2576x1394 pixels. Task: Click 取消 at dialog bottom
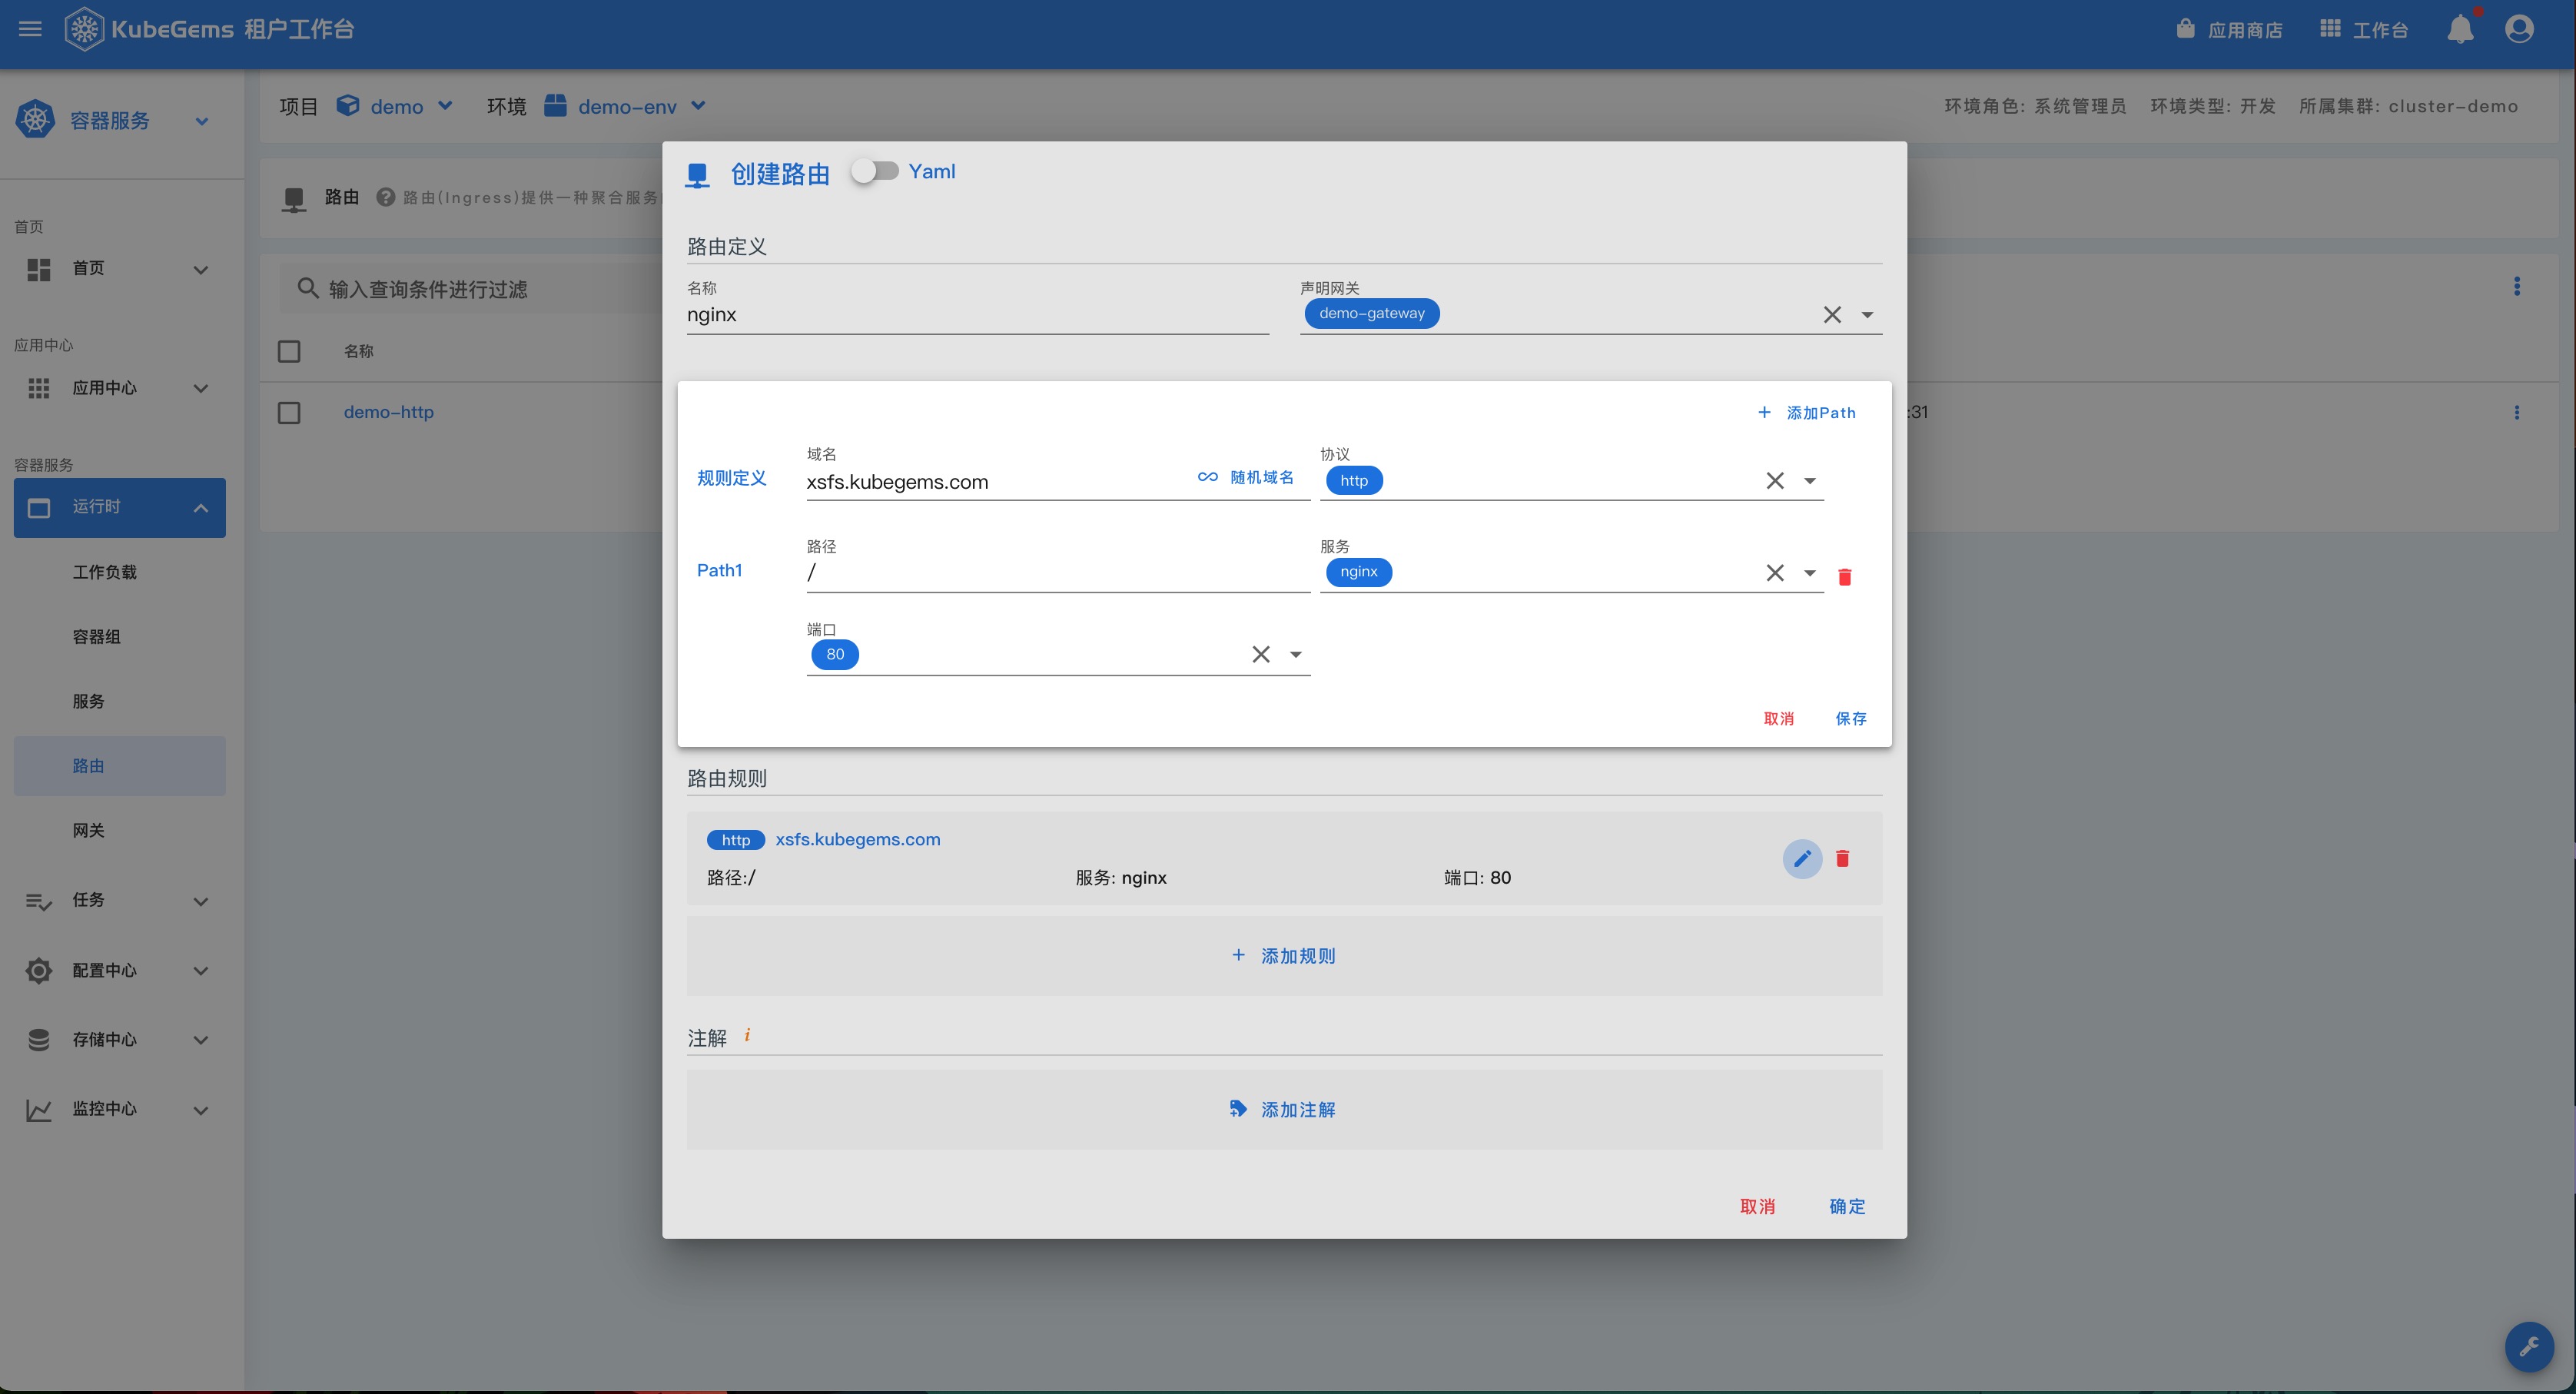coord(1758,1207)
